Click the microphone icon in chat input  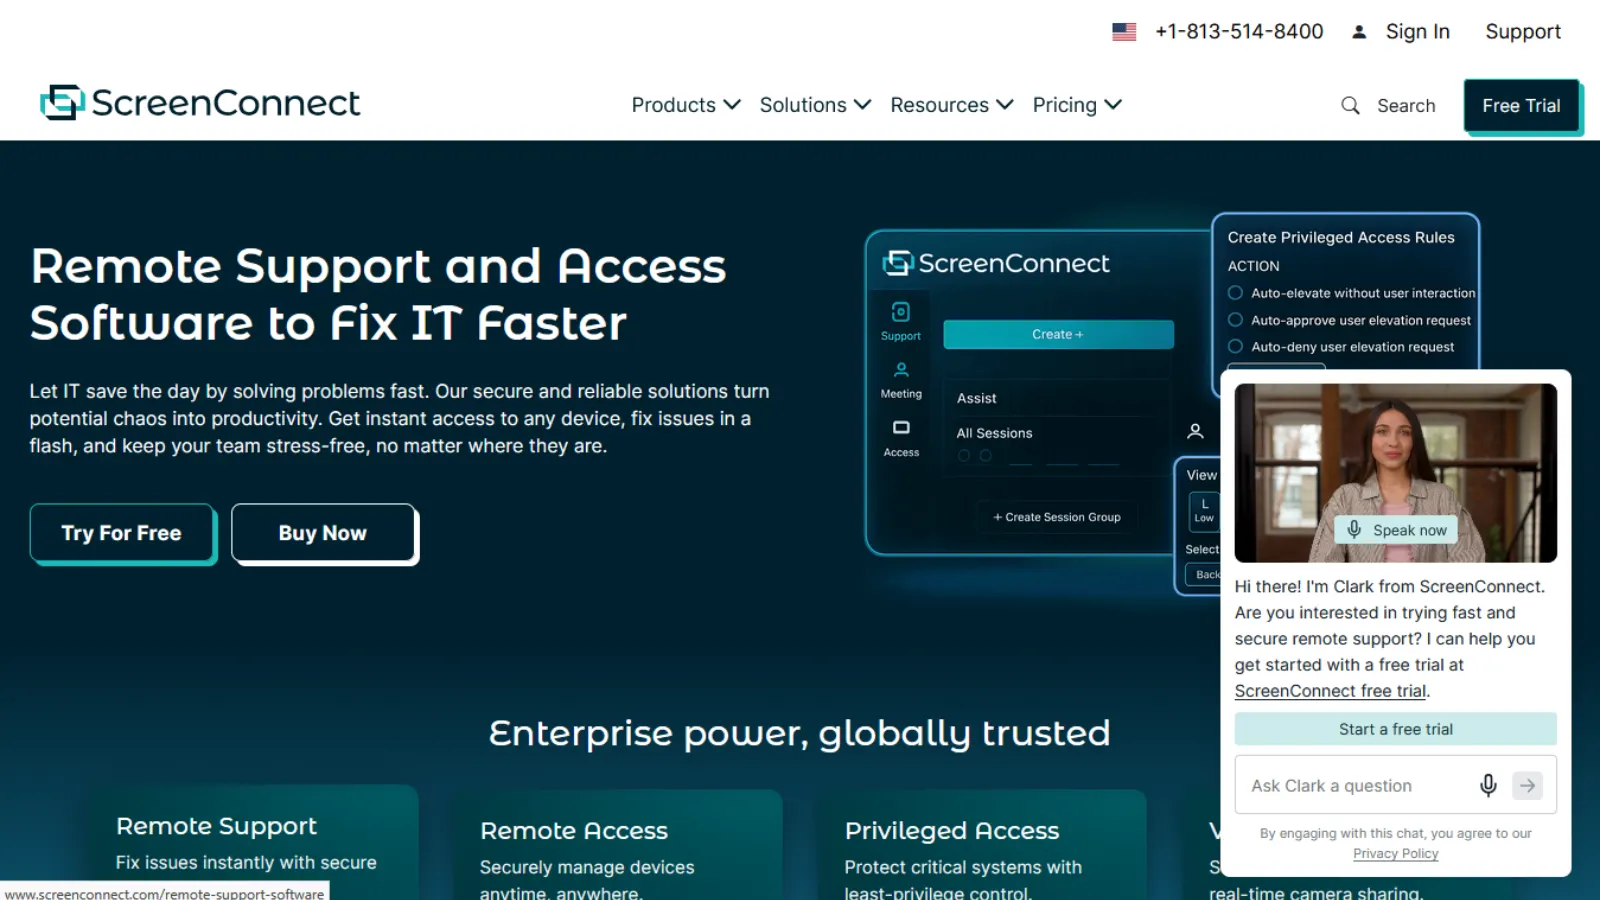[1488, 786]
